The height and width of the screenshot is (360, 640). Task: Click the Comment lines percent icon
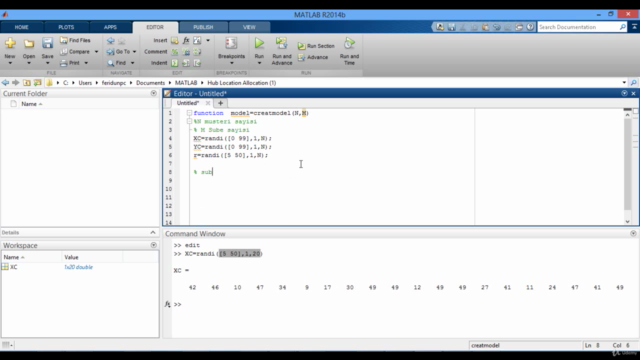pyautogui.click(x=175, y=52)
